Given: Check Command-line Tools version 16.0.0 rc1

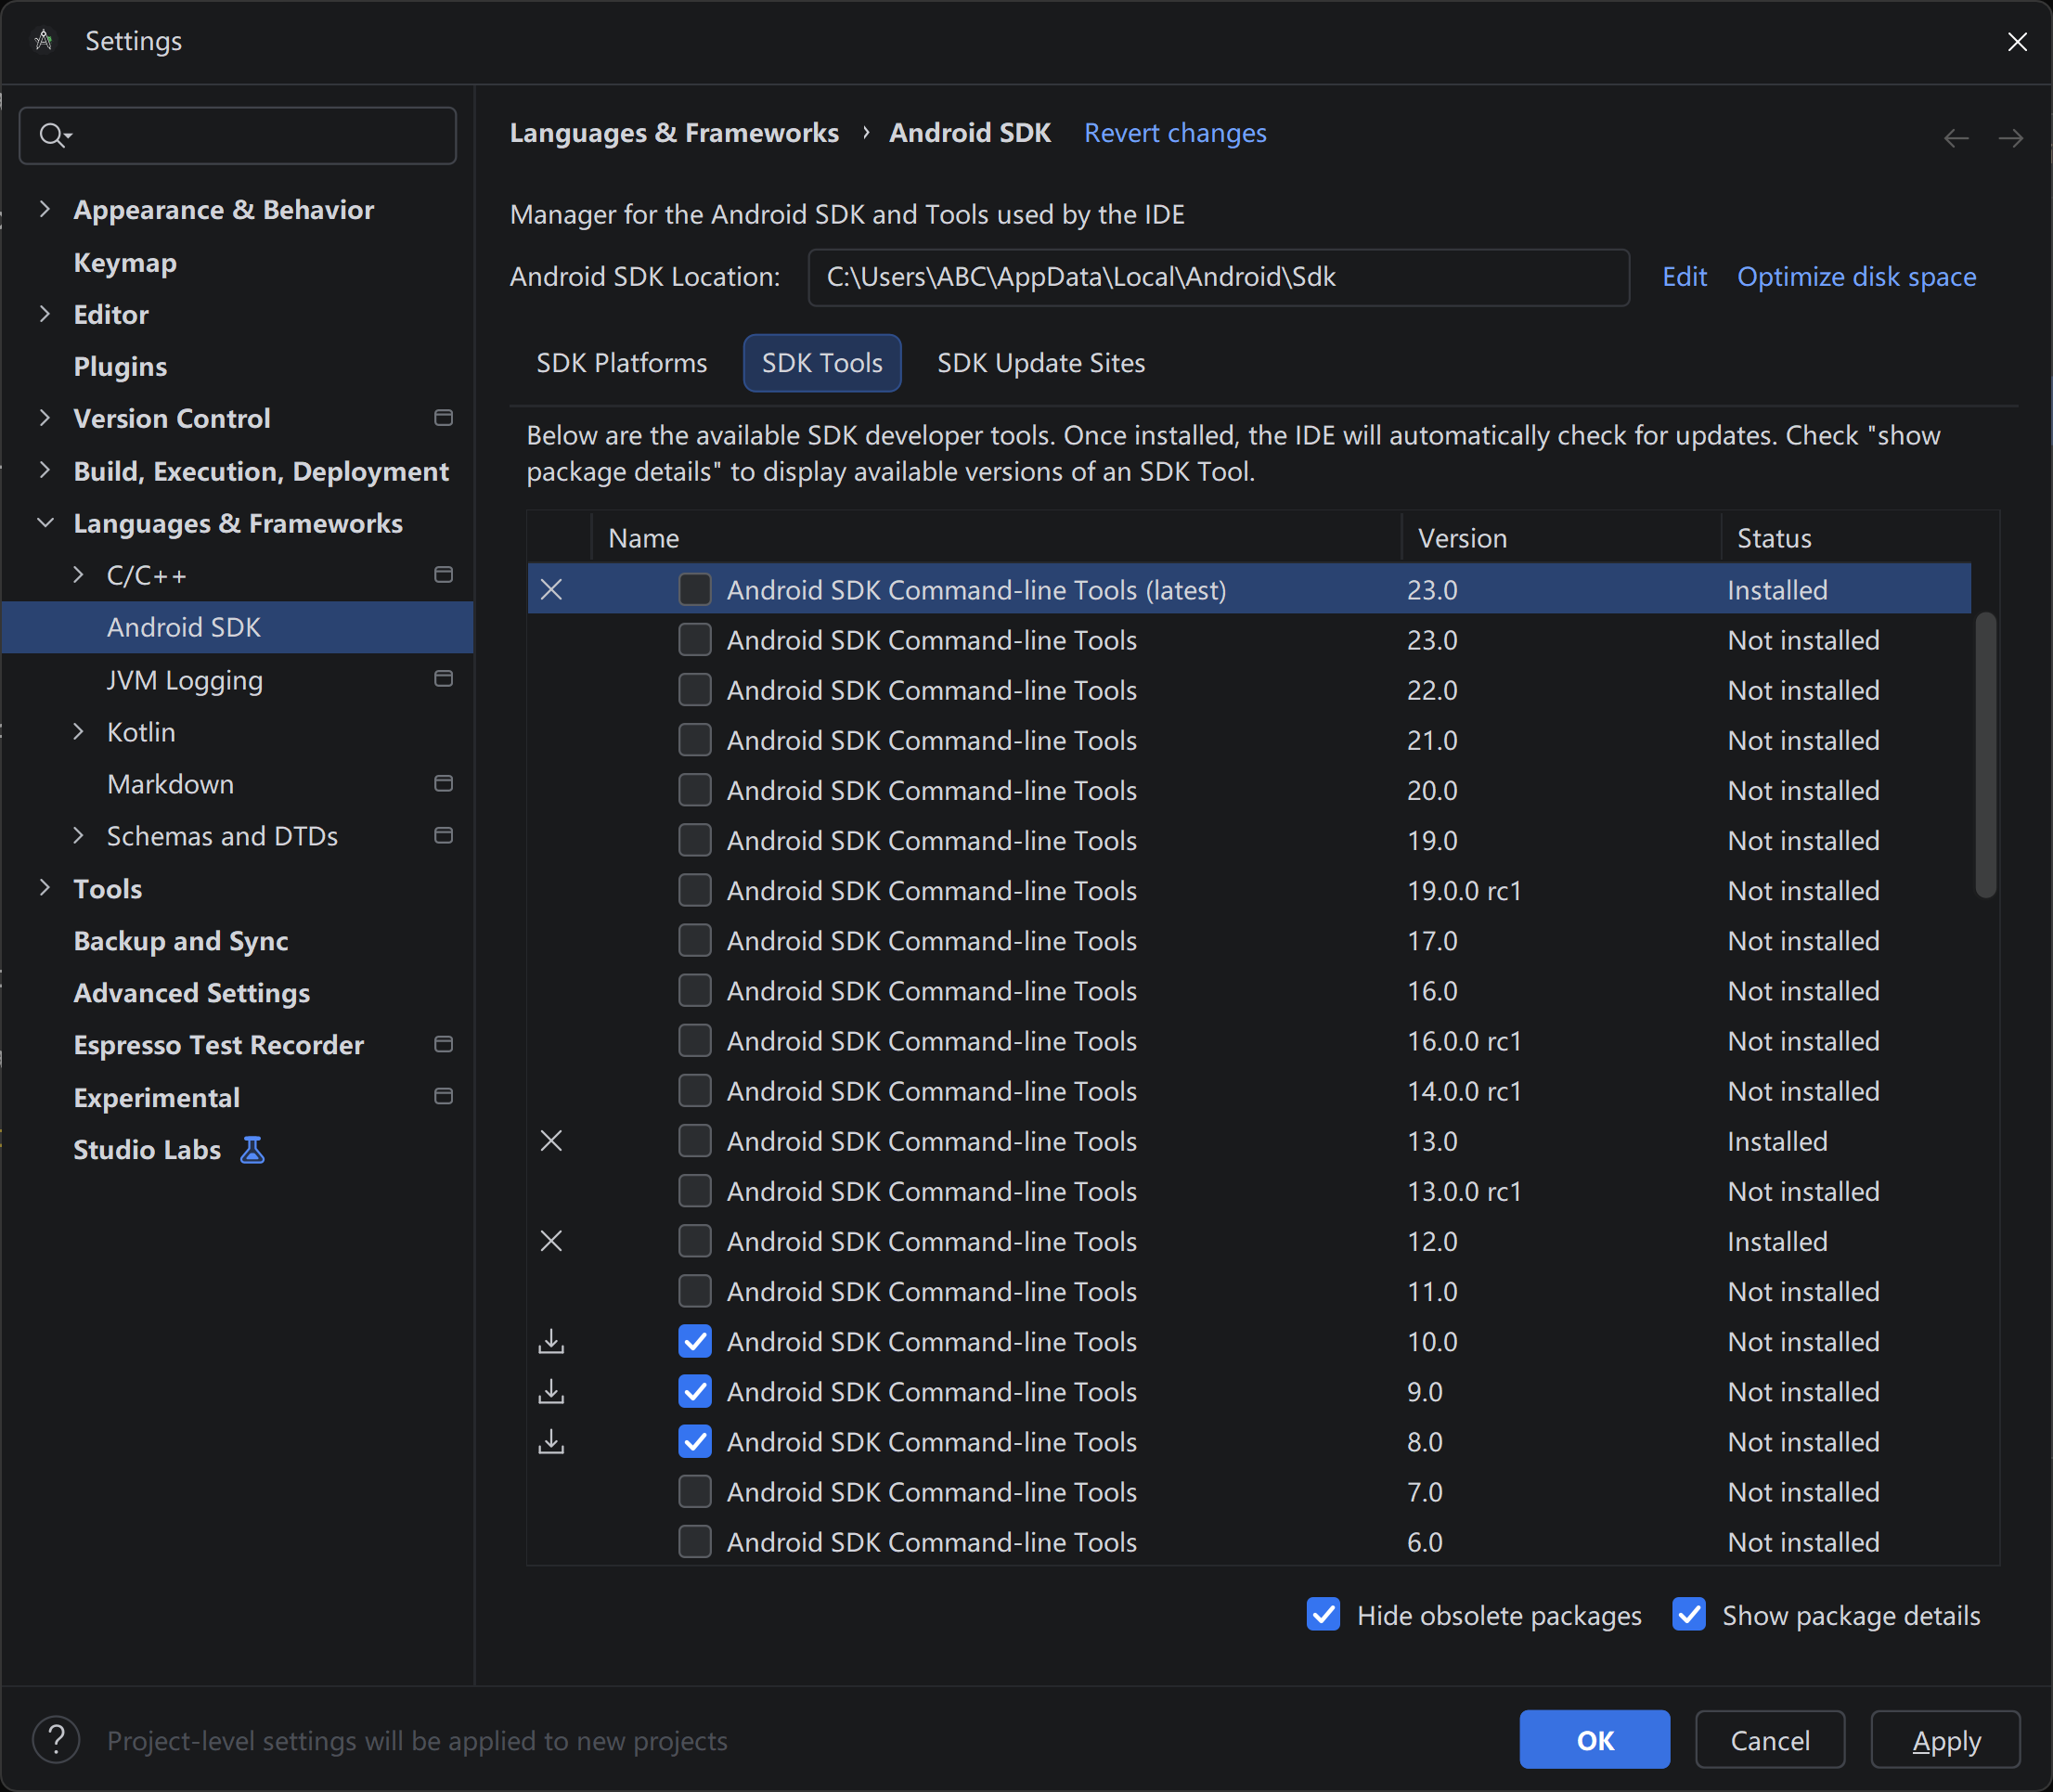Looking at the screenshot, I should [x=695, y=1041].
